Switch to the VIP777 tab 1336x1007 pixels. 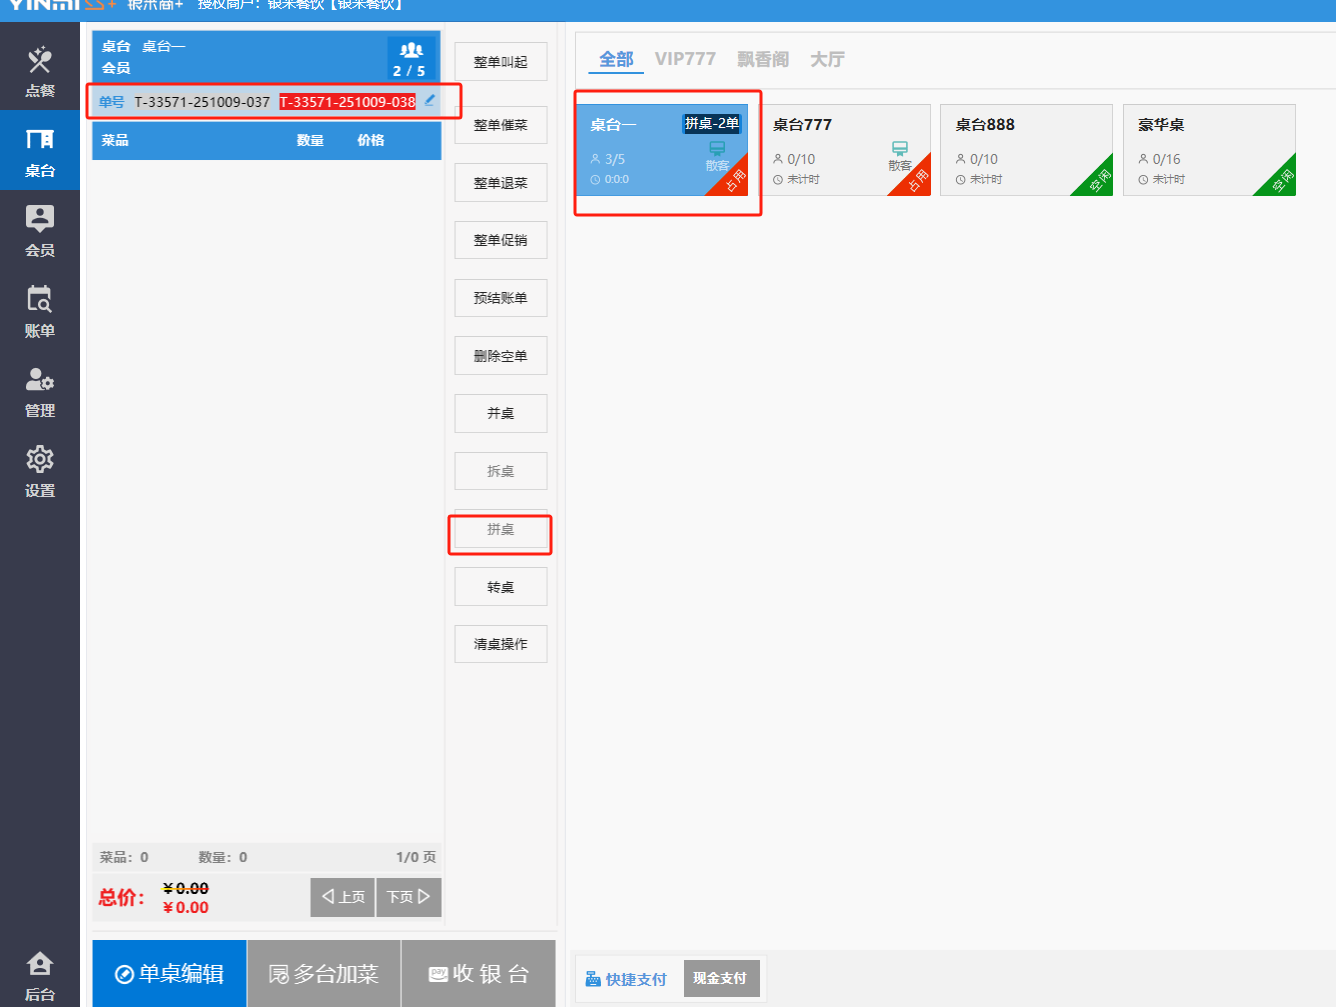click(x=685, y=59)
